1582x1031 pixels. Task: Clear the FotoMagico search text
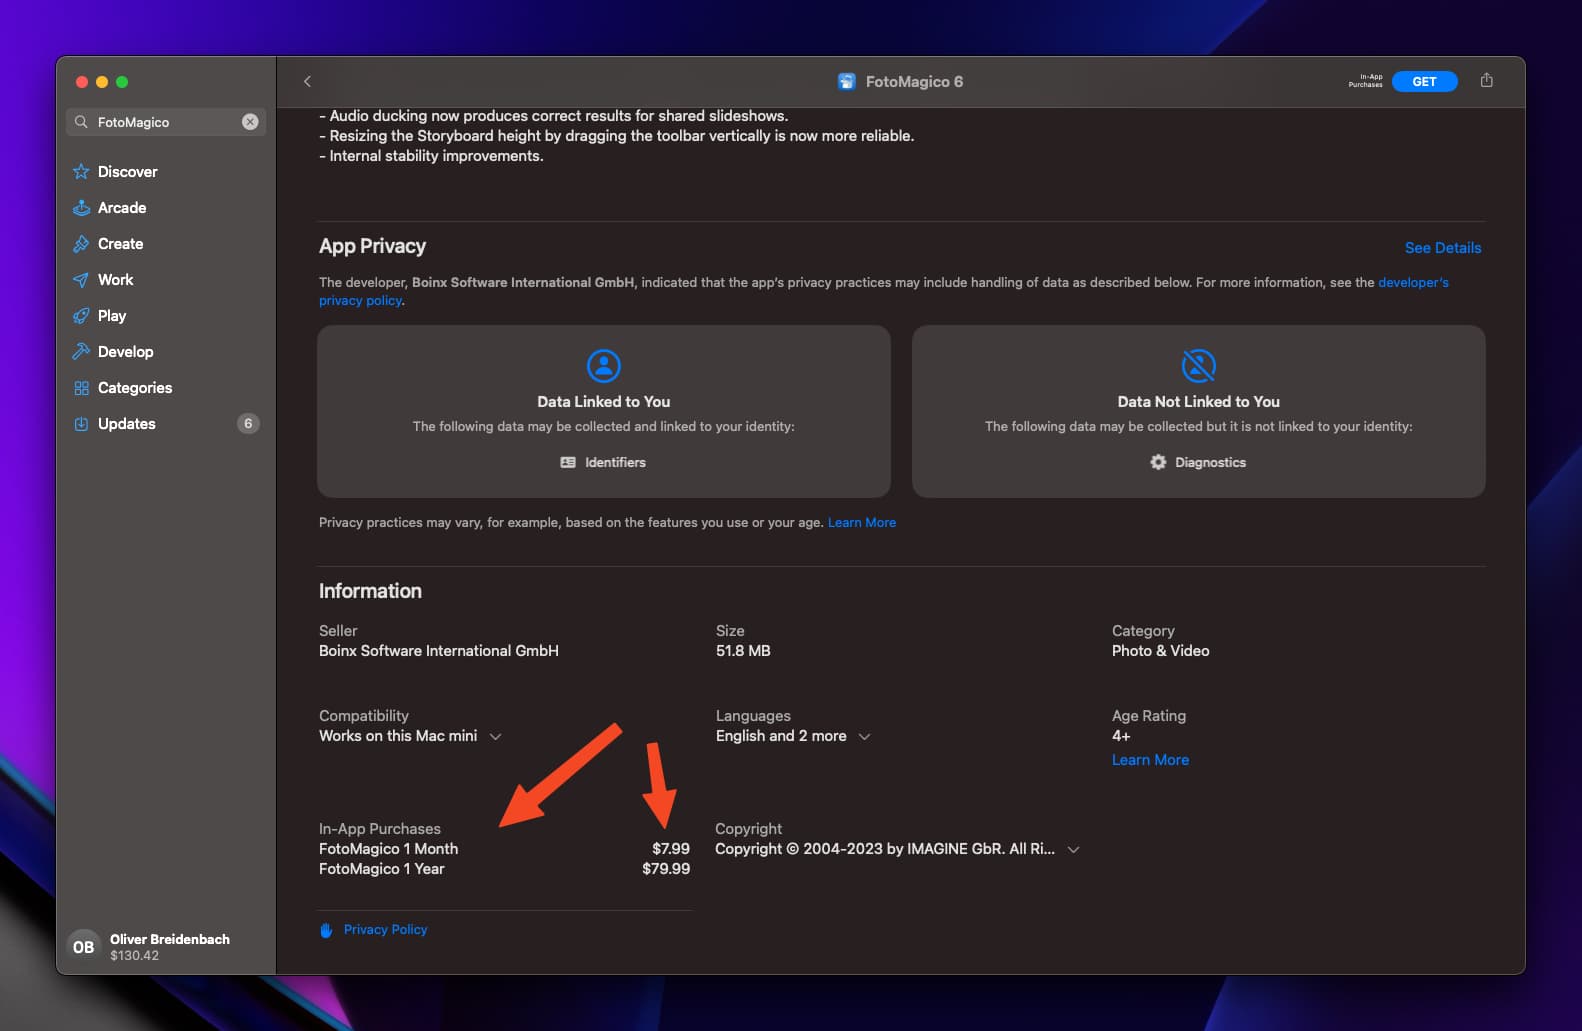tap(250, 122)
